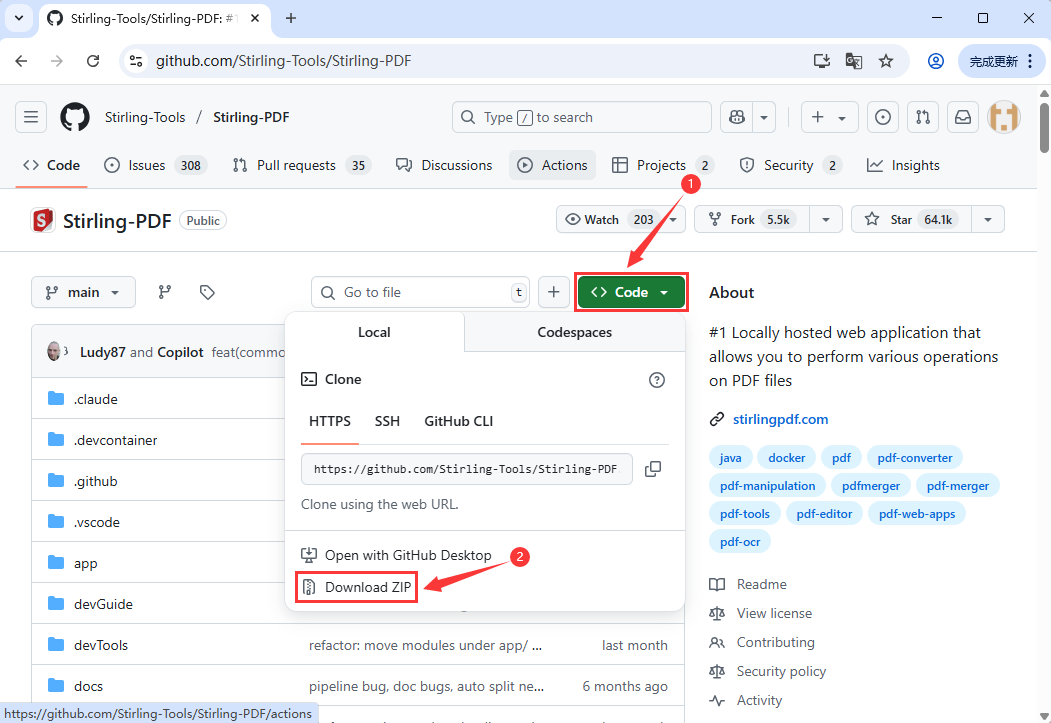This screenshot has height=723, width=1051.
Task: Open the stirlingpdf.com website link
Action: click(x=780, y=419)
